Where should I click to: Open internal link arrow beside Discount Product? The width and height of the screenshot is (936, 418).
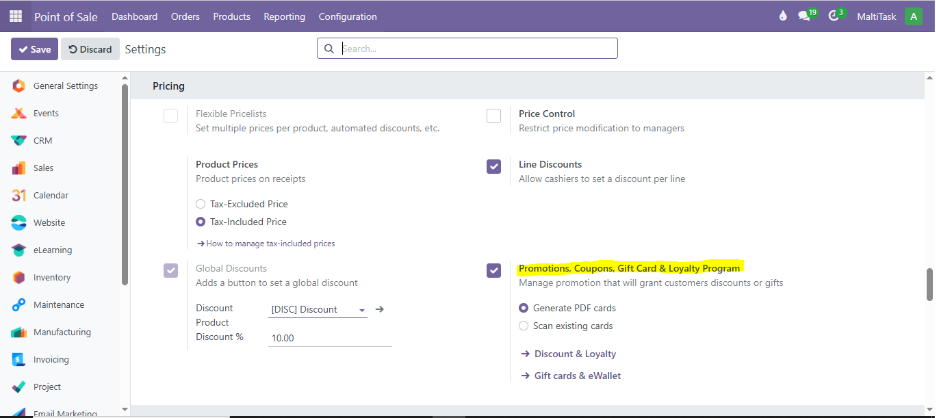(379, 310)
